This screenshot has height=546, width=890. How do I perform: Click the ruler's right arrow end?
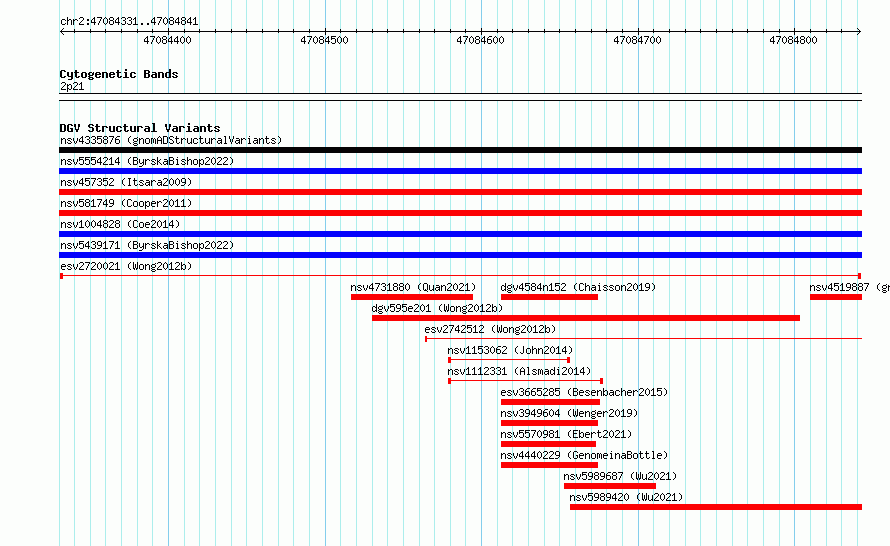pos(859,31)
